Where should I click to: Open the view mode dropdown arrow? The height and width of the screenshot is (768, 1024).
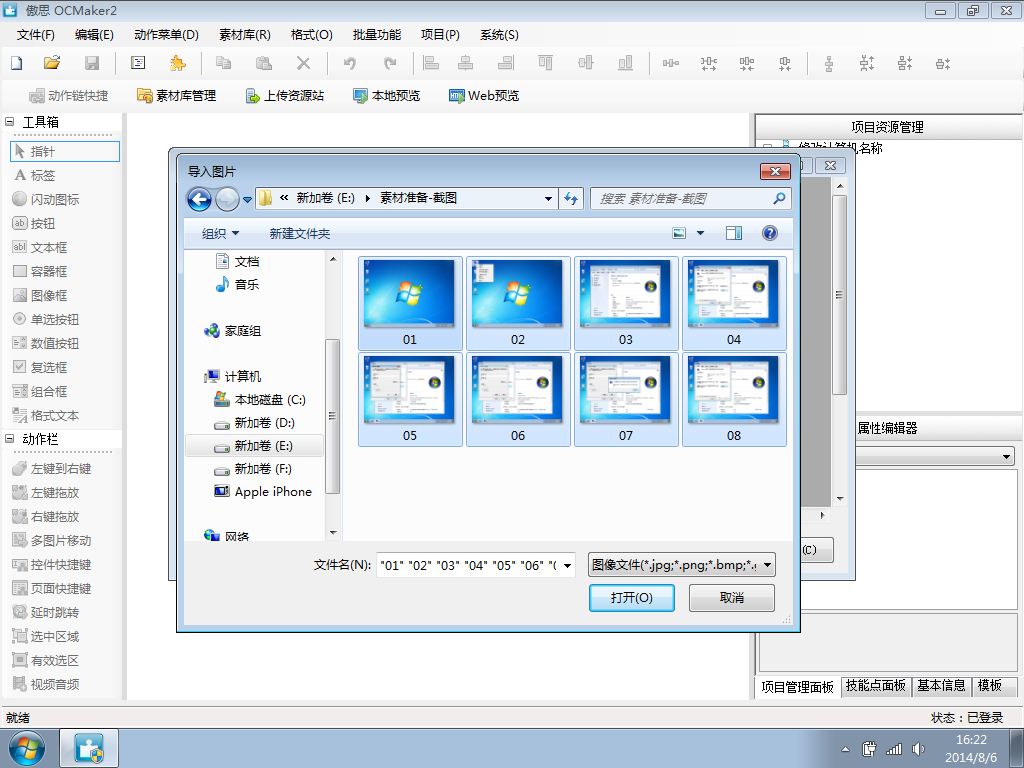[701, 233]
